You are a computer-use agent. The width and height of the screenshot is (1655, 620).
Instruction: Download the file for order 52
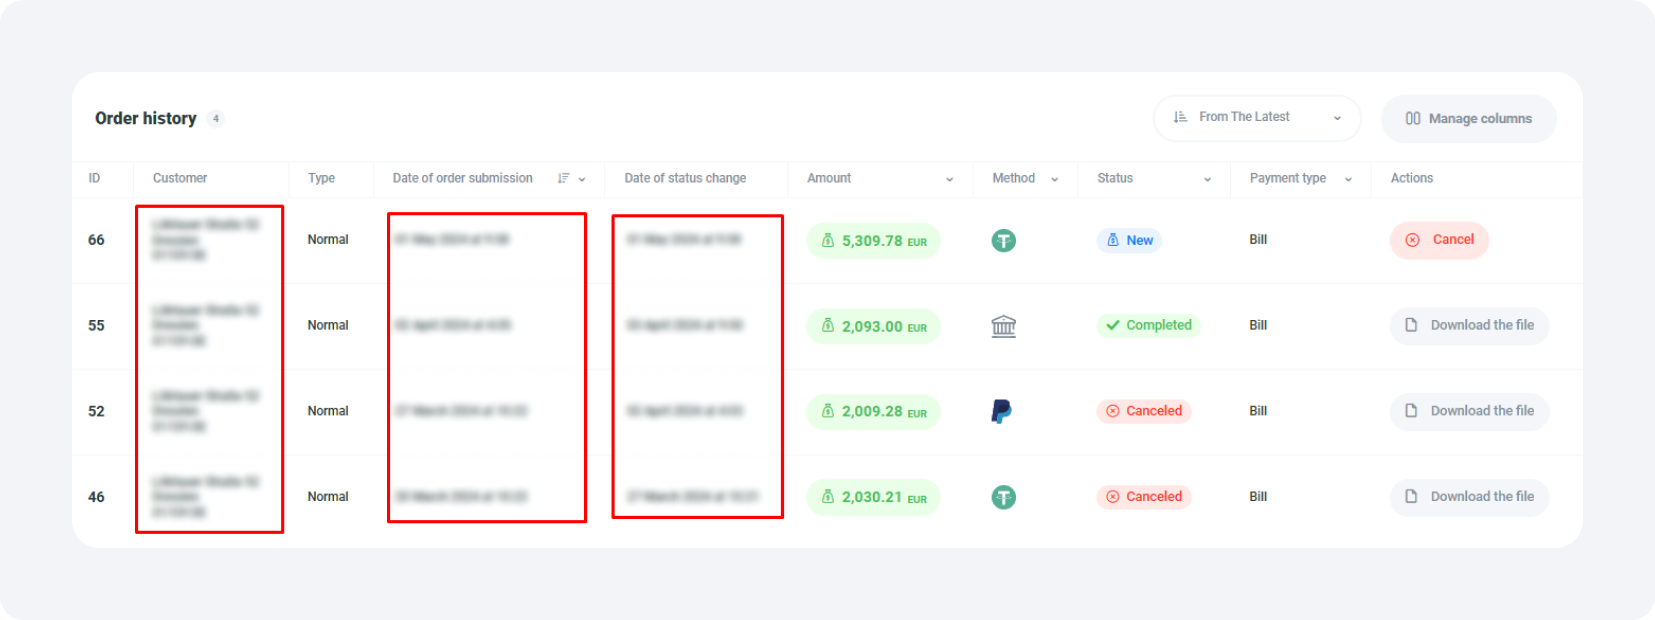tap(1469, 411)
